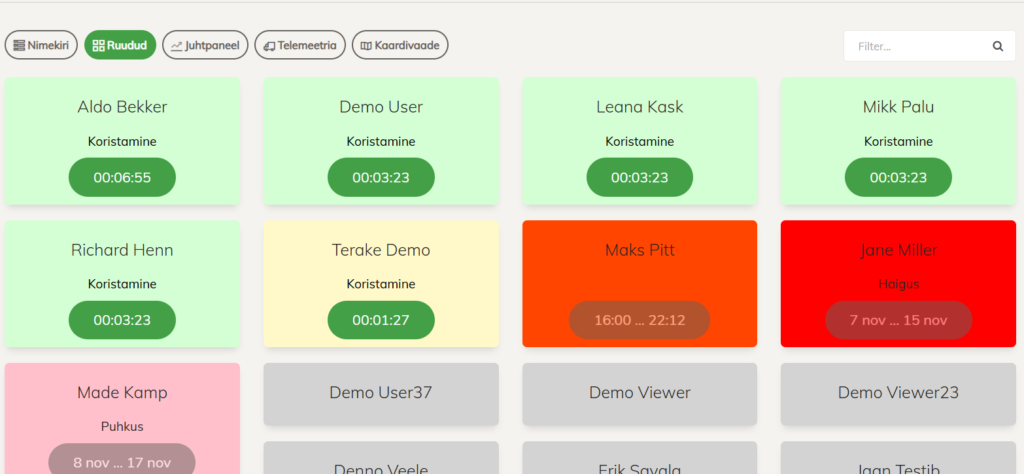Select the Ruudud grid view tab

120,45
